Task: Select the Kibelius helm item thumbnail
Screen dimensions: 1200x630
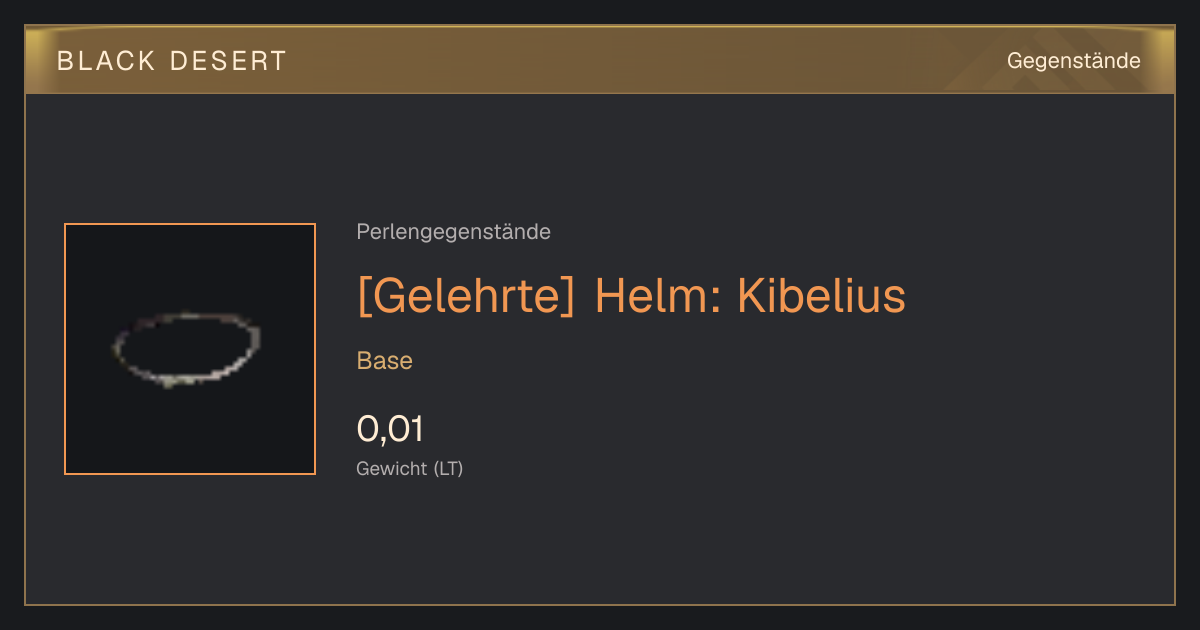Action: pos(190,349)
